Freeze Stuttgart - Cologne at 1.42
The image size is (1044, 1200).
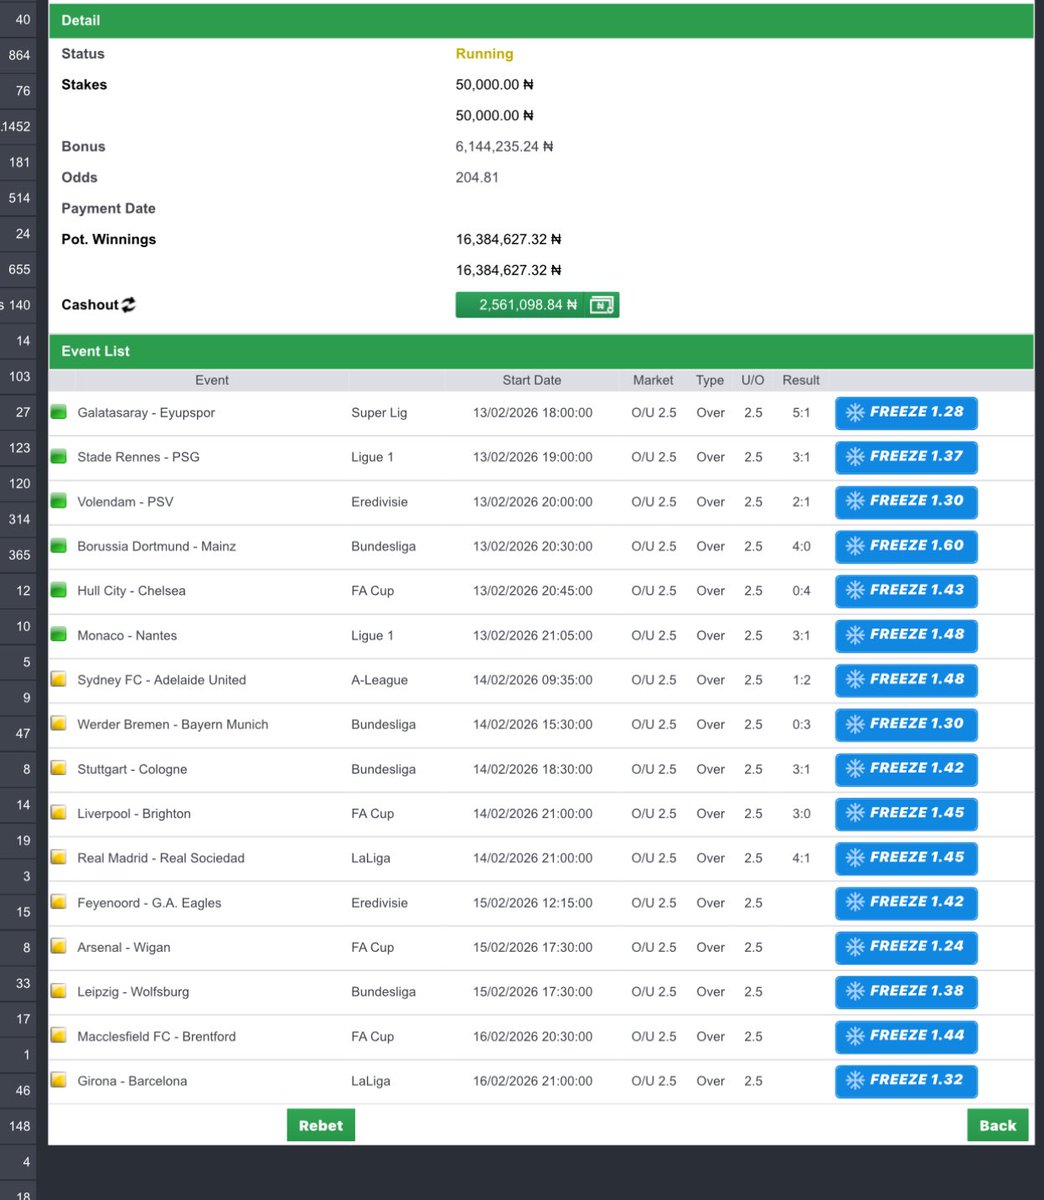point(906,769)
